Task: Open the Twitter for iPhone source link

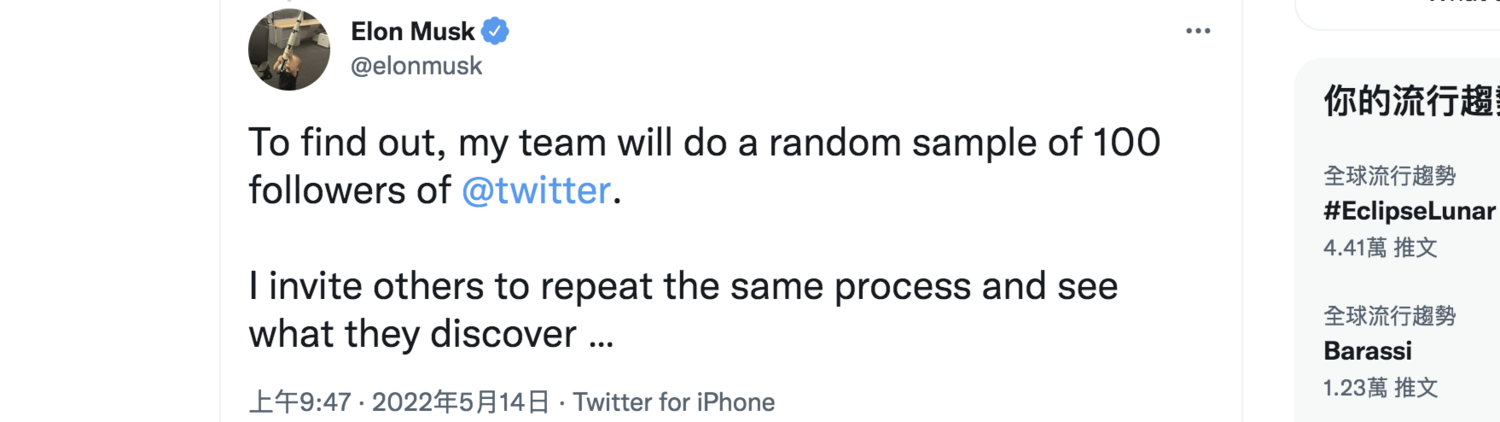Action: (x=674, y=403)
